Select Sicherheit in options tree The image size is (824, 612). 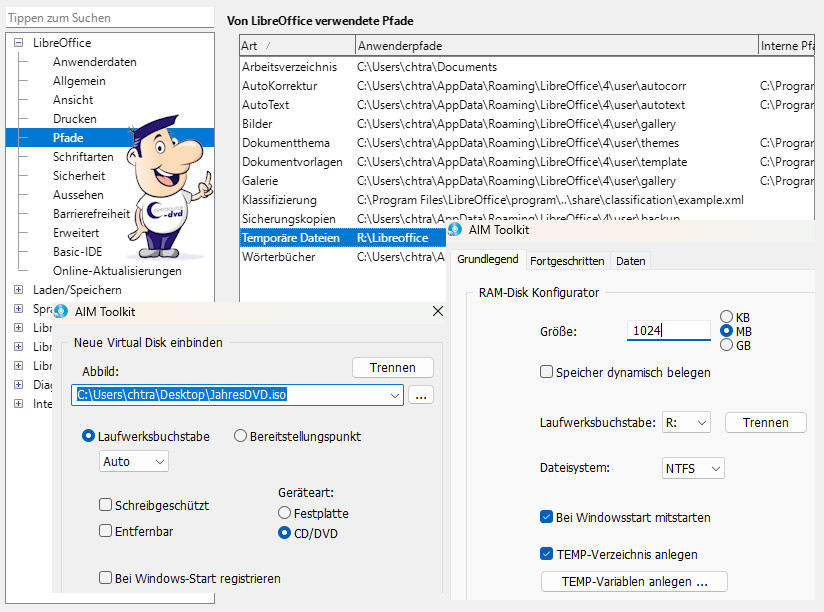point(79,175)
